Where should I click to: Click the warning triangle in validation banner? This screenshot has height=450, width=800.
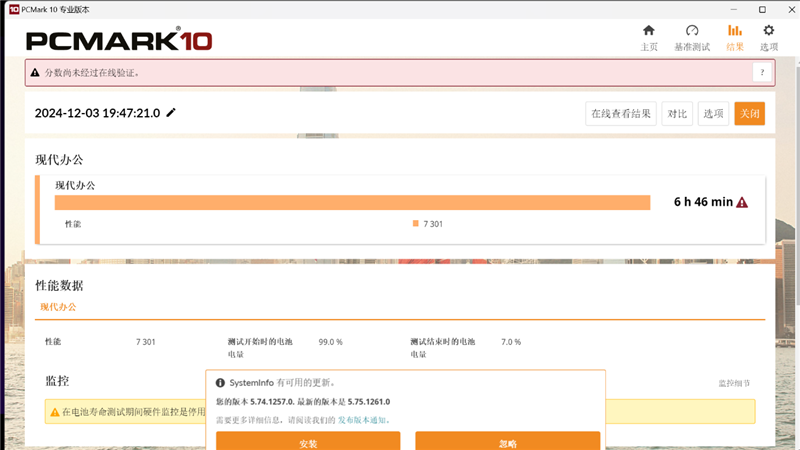[x=35, y=72]
